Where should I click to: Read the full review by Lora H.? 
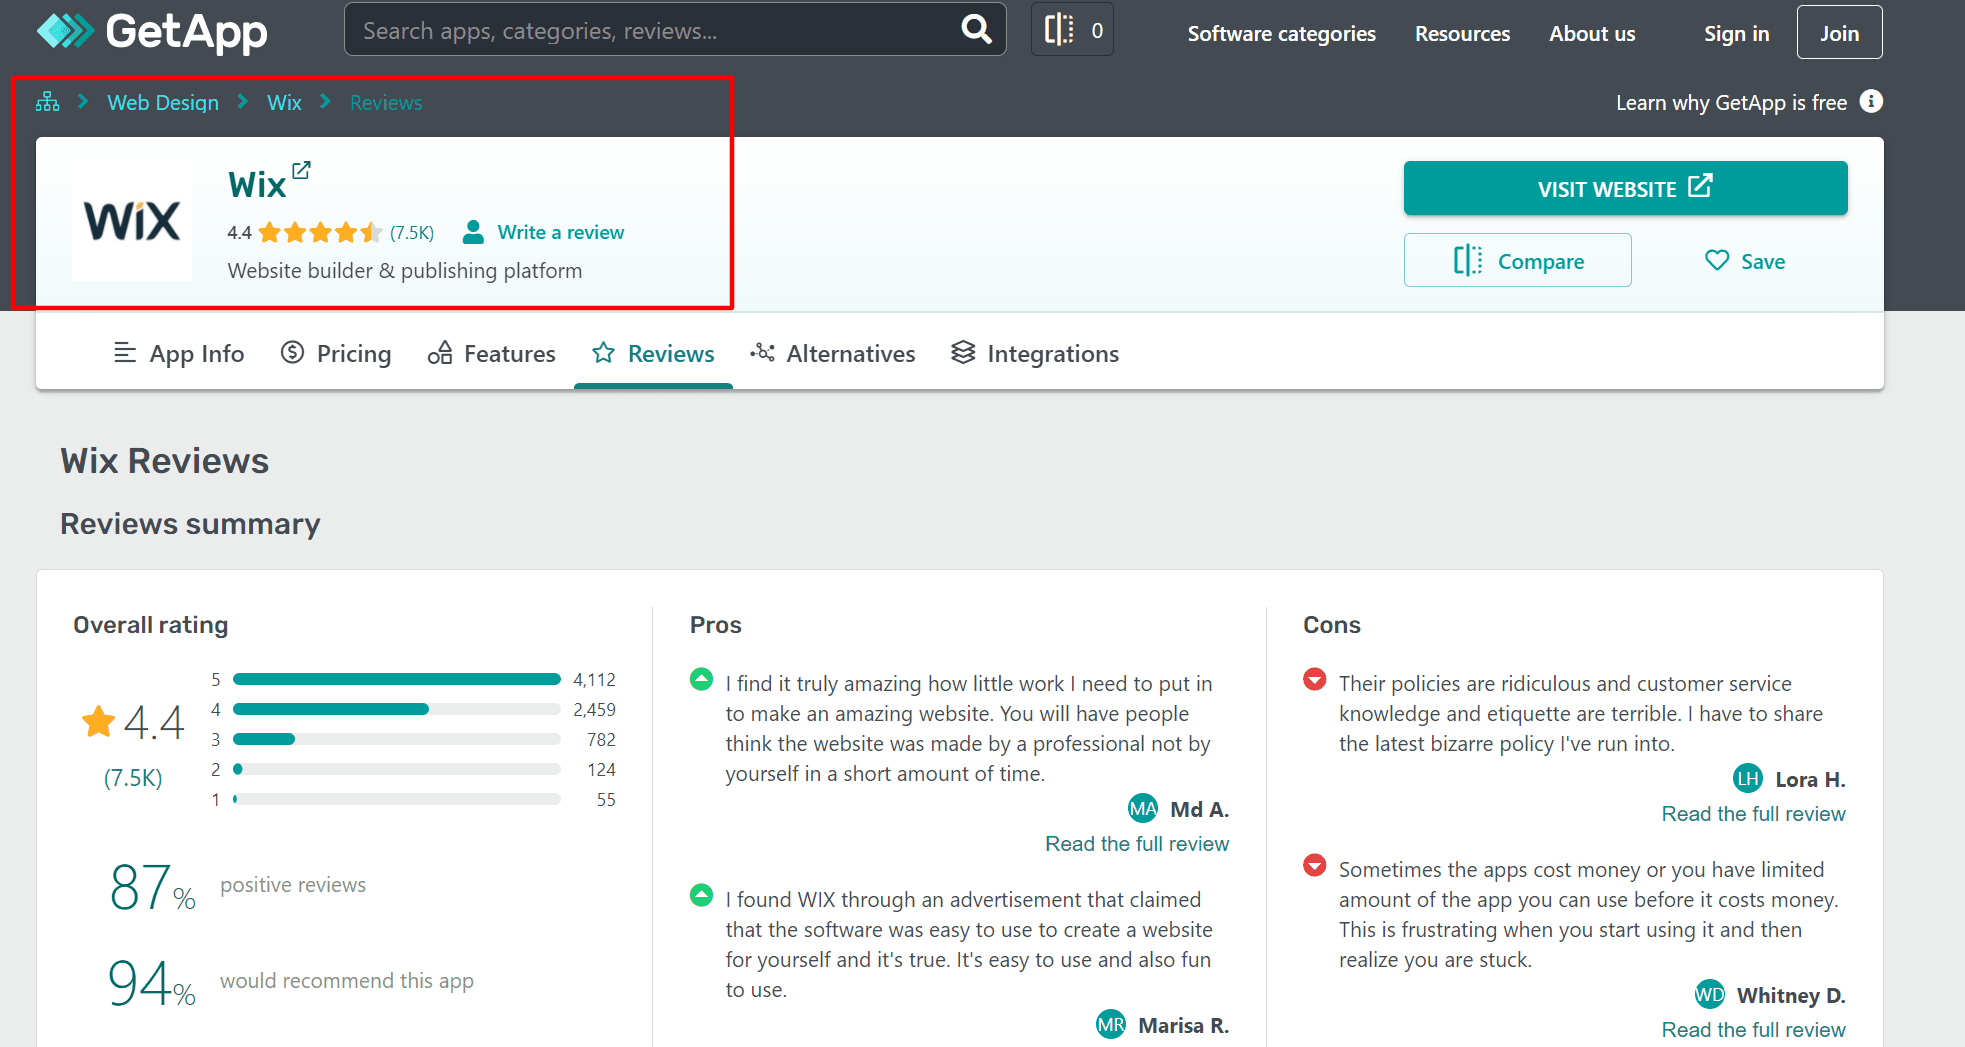tap(1753, 813)
